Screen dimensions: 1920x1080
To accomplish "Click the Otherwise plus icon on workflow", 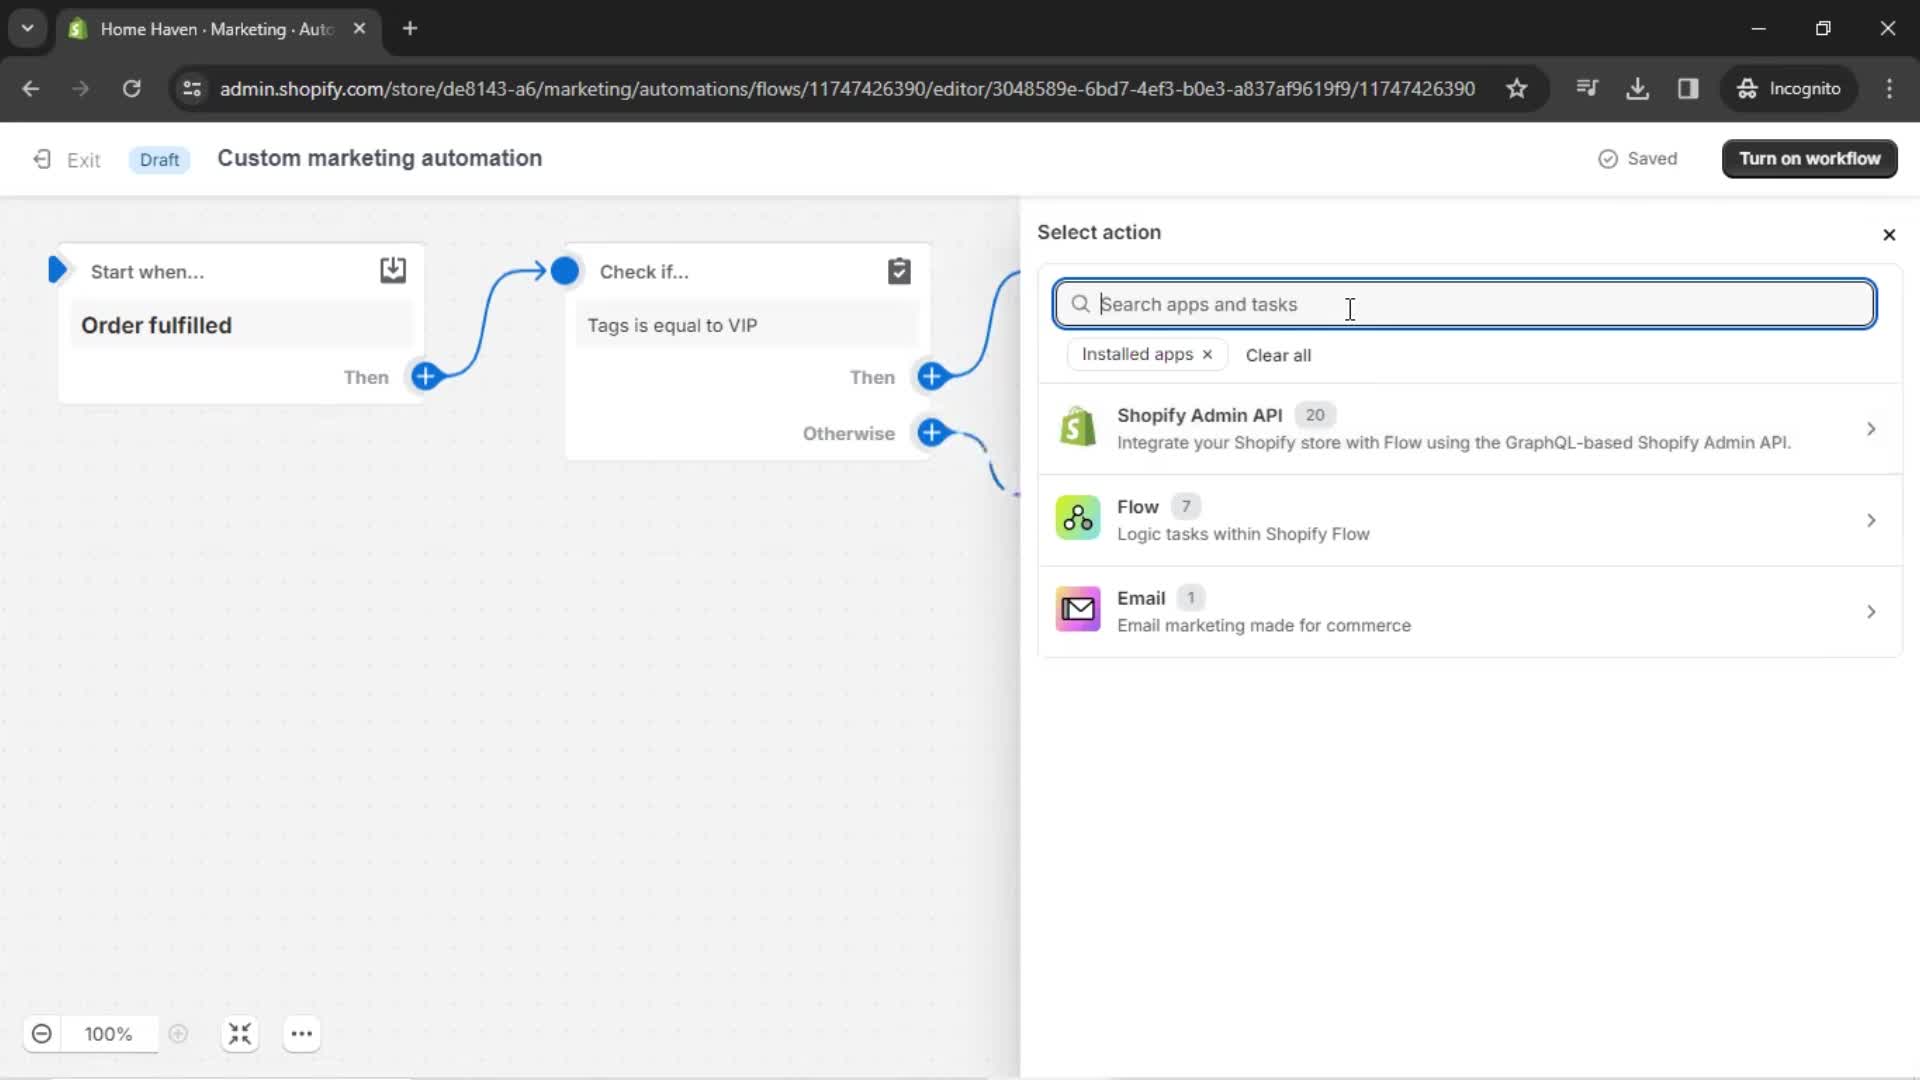I will click(932, 434).
